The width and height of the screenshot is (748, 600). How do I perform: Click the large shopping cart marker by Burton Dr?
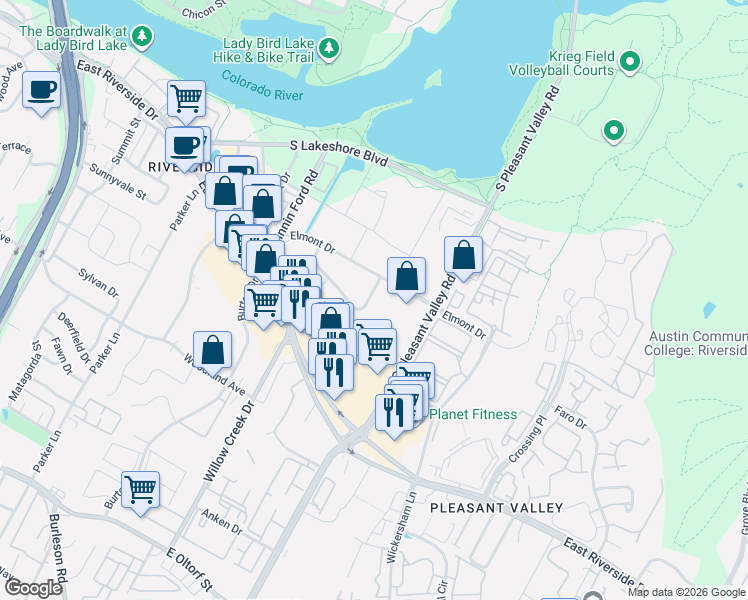pos(263,306)
